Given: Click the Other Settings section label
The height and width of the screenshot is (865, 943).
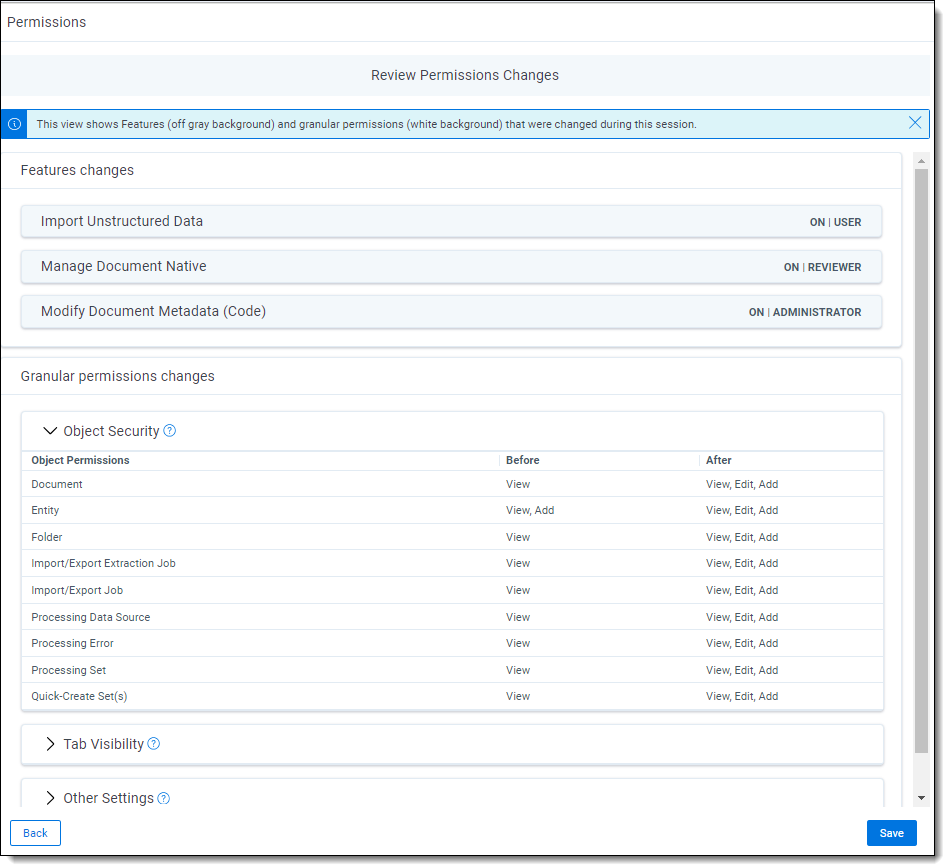Looking at the screenshot, I should (108, 798).
